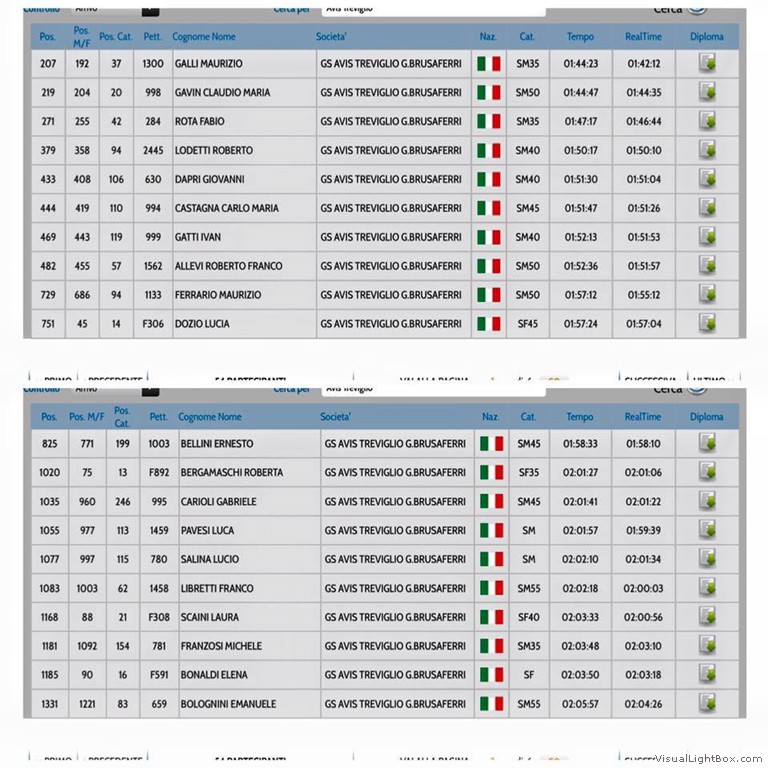Download diploma for Salina Lucio

707,559
